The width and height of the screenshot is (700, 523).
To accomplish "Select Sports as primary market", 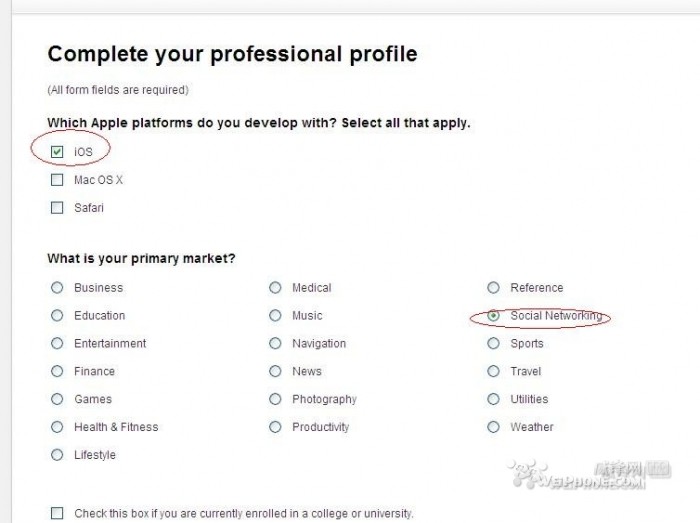I will (493, 343).
